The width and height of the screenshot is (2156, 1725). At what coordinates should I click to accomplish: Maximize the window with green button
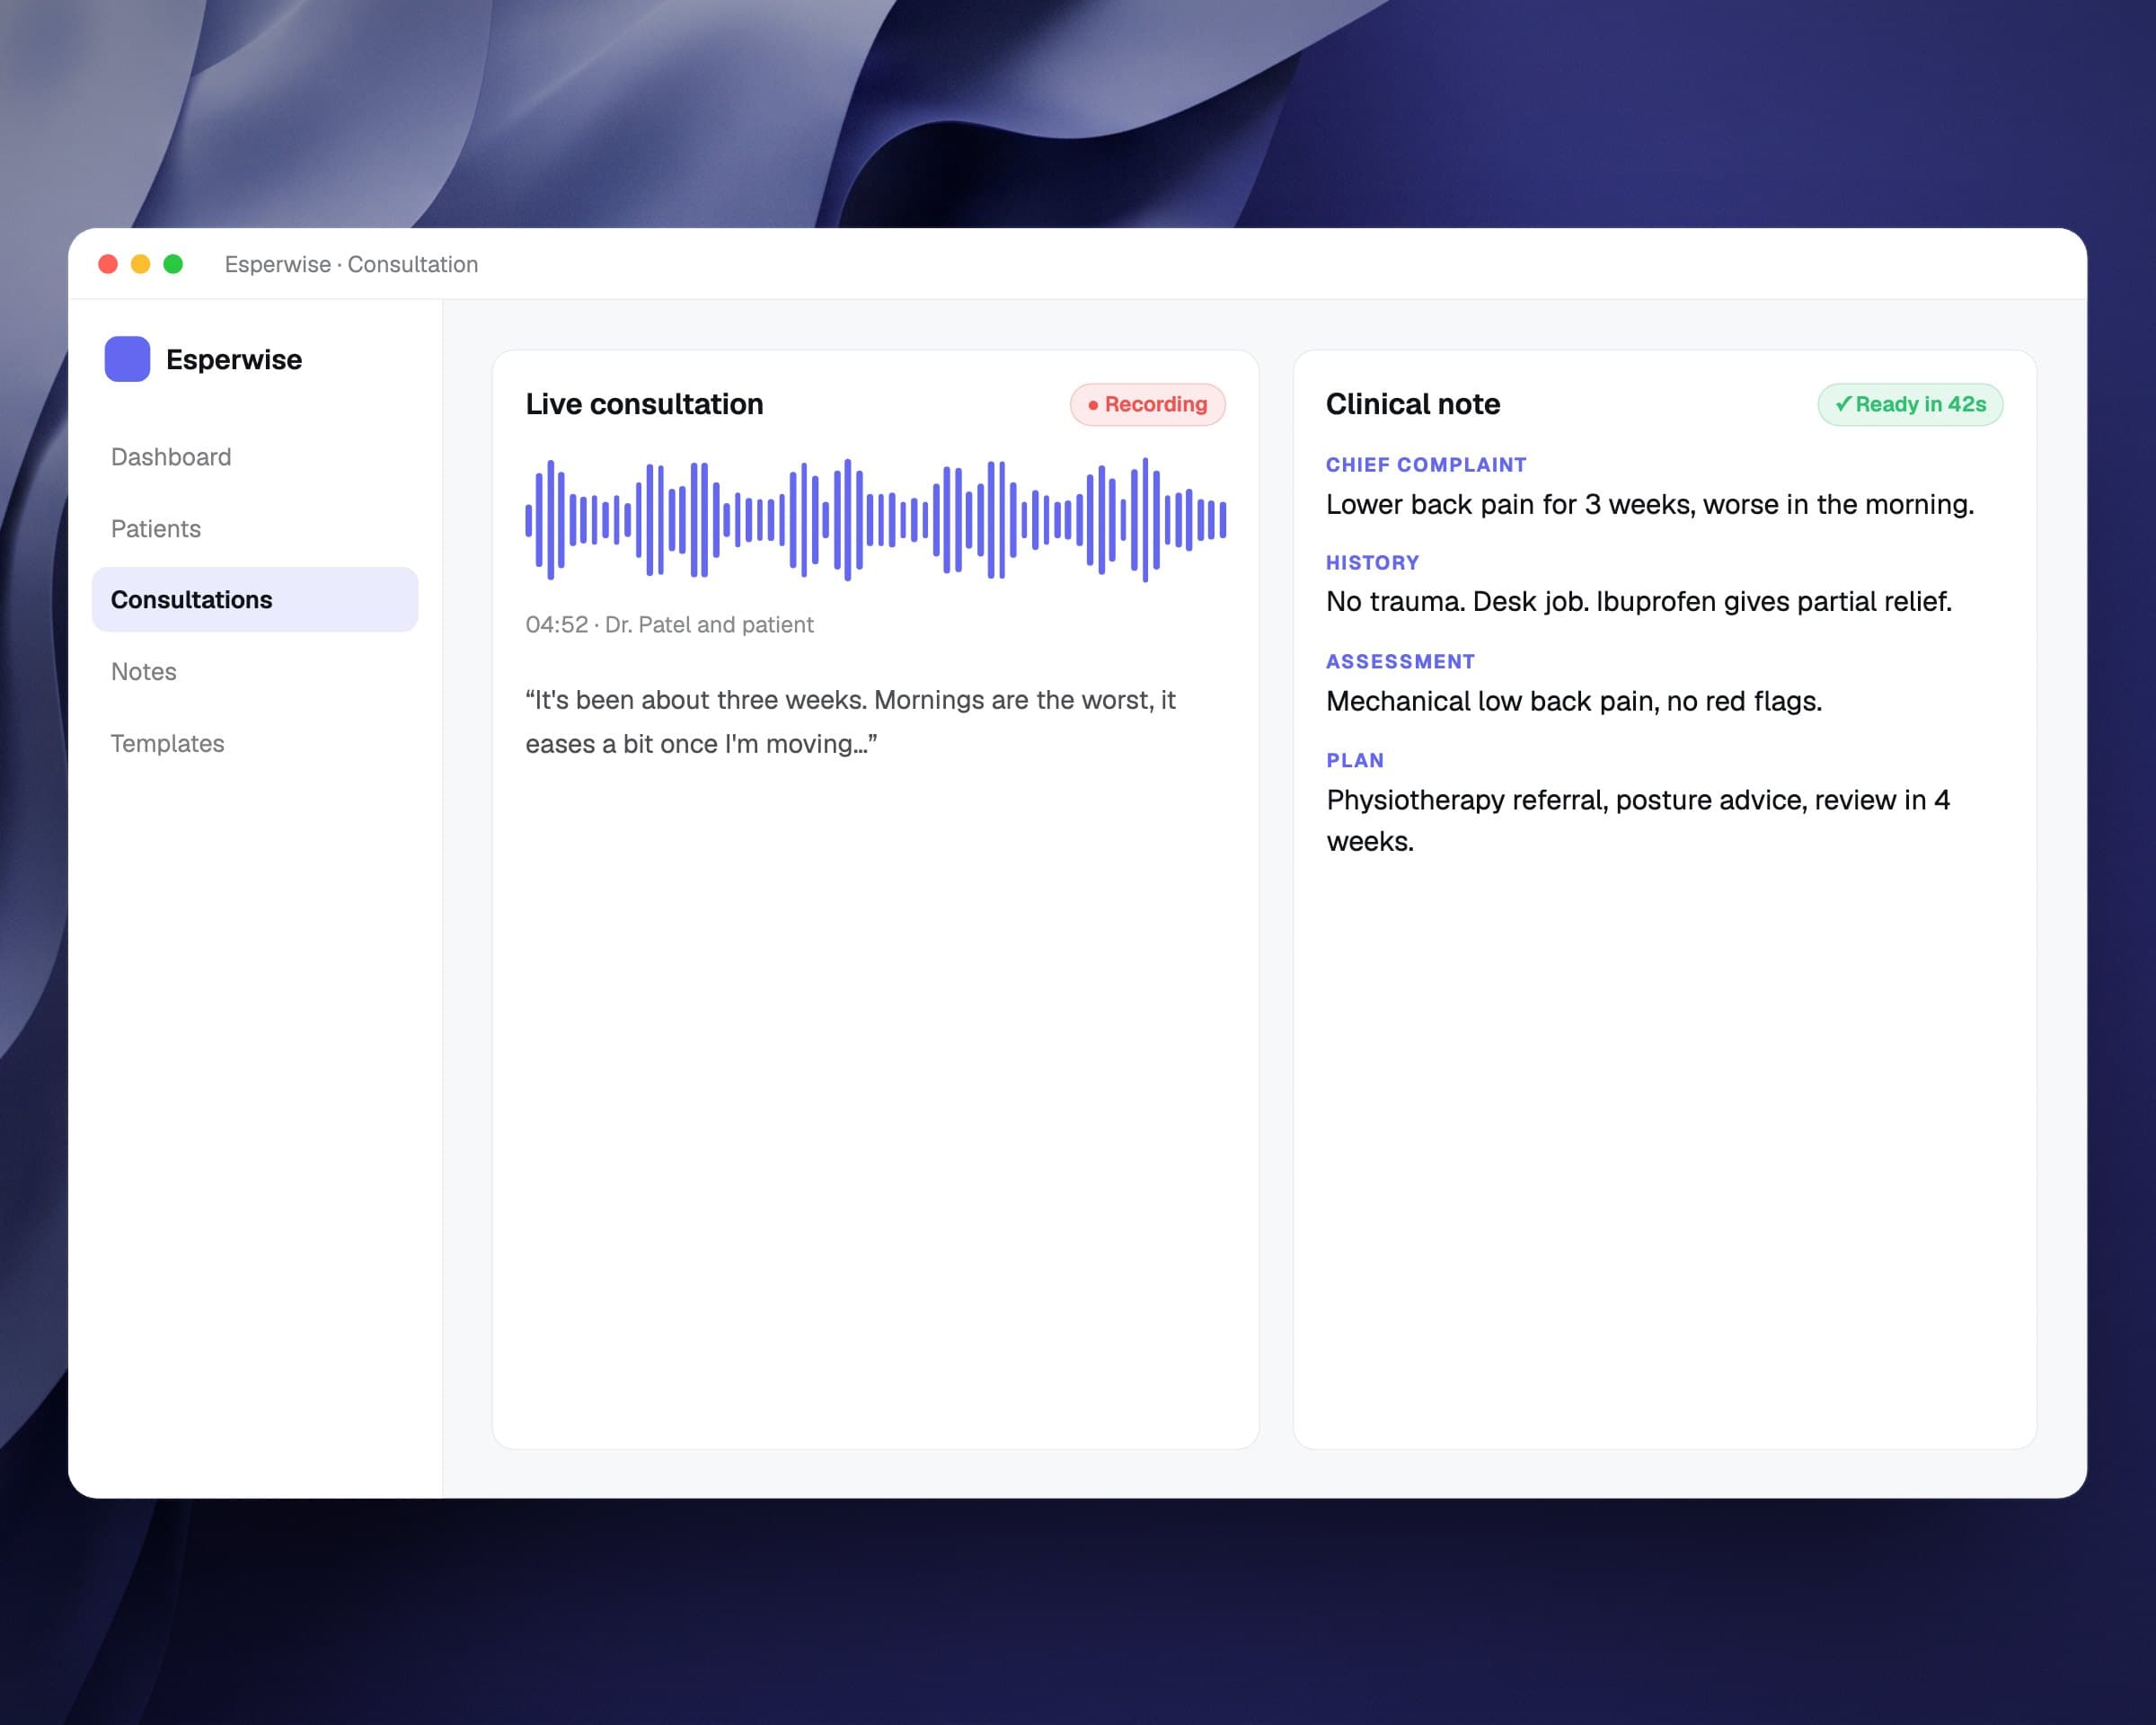pos(173,264)
